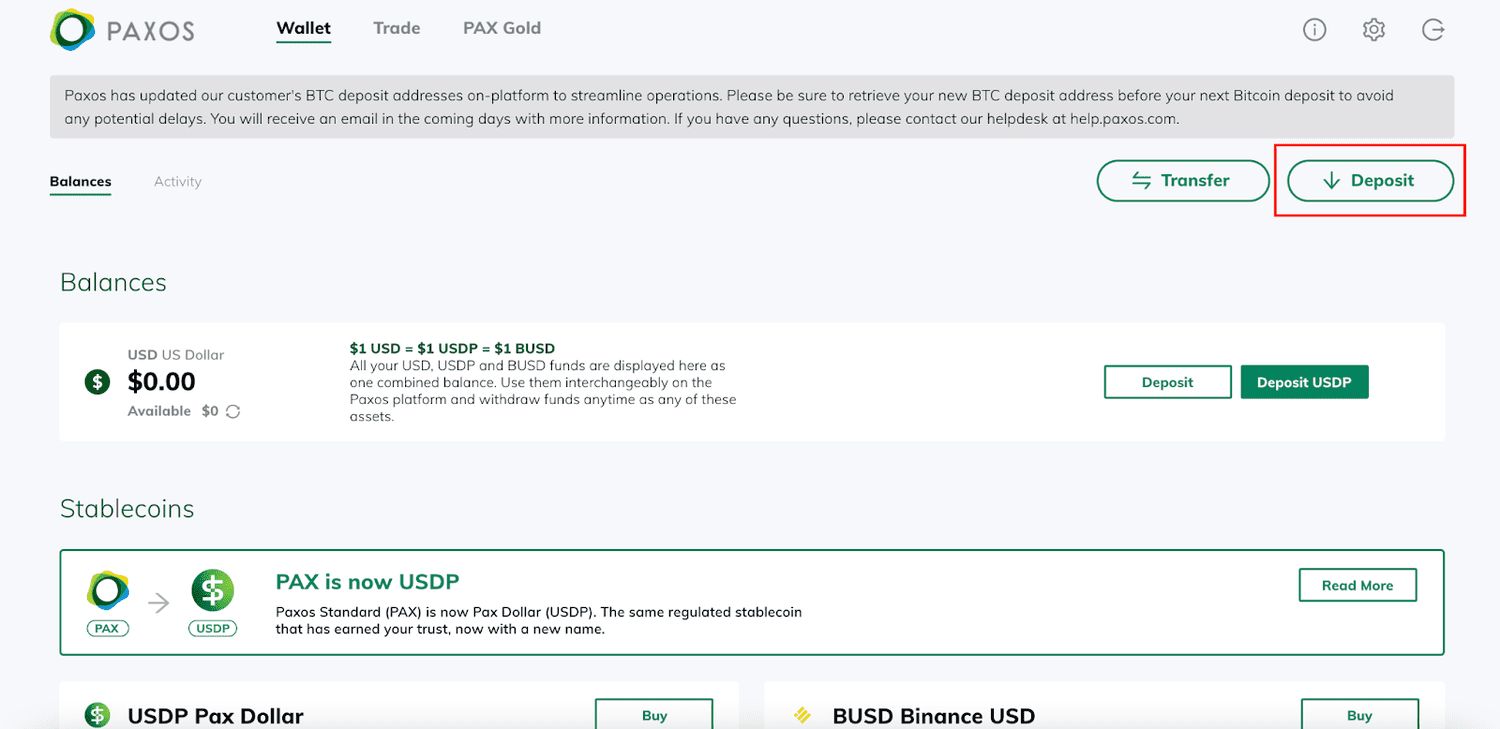Click the 'PAX is now USDP' heading
Image resolution: width=1500 pixels, height=729 pixels.
coord(367,582)
